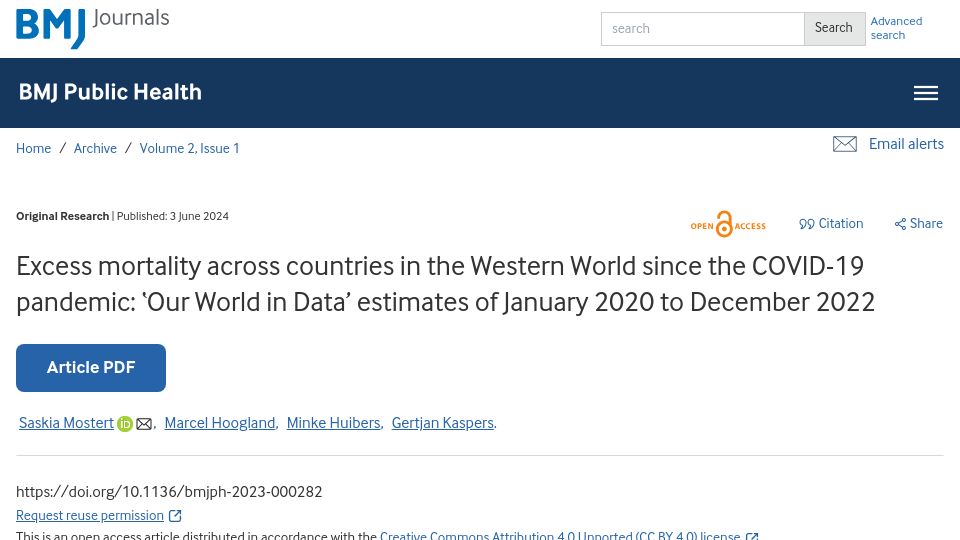Open the Archive breadcrumb
Screen dimensions: 960x540
click(x=96, y=148)
